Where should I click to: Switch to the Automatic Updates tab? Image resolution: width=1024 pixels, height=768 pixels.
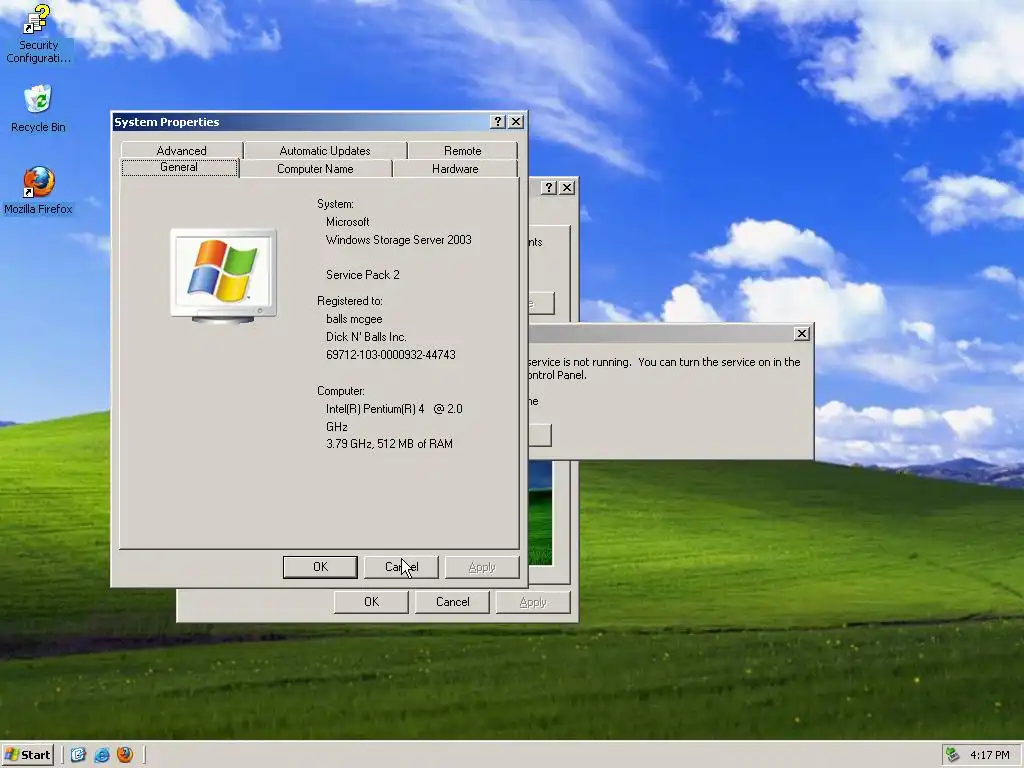325,151
